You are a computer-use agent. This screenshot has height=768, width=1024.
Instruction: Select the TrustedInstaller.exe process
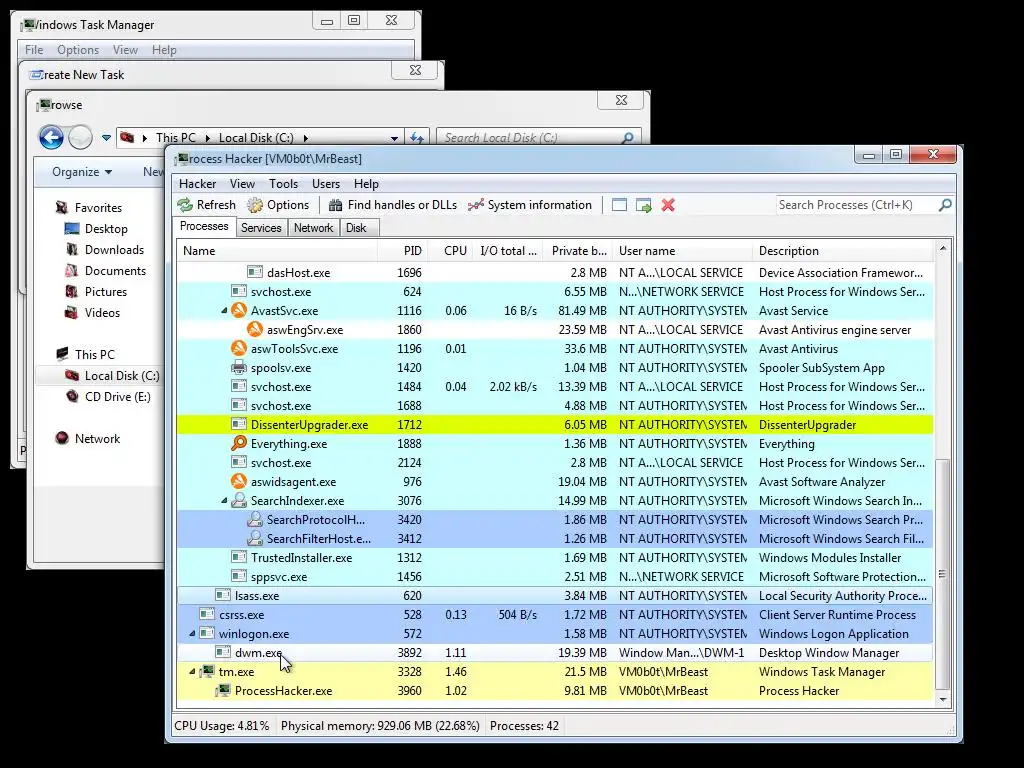(554, 558)
